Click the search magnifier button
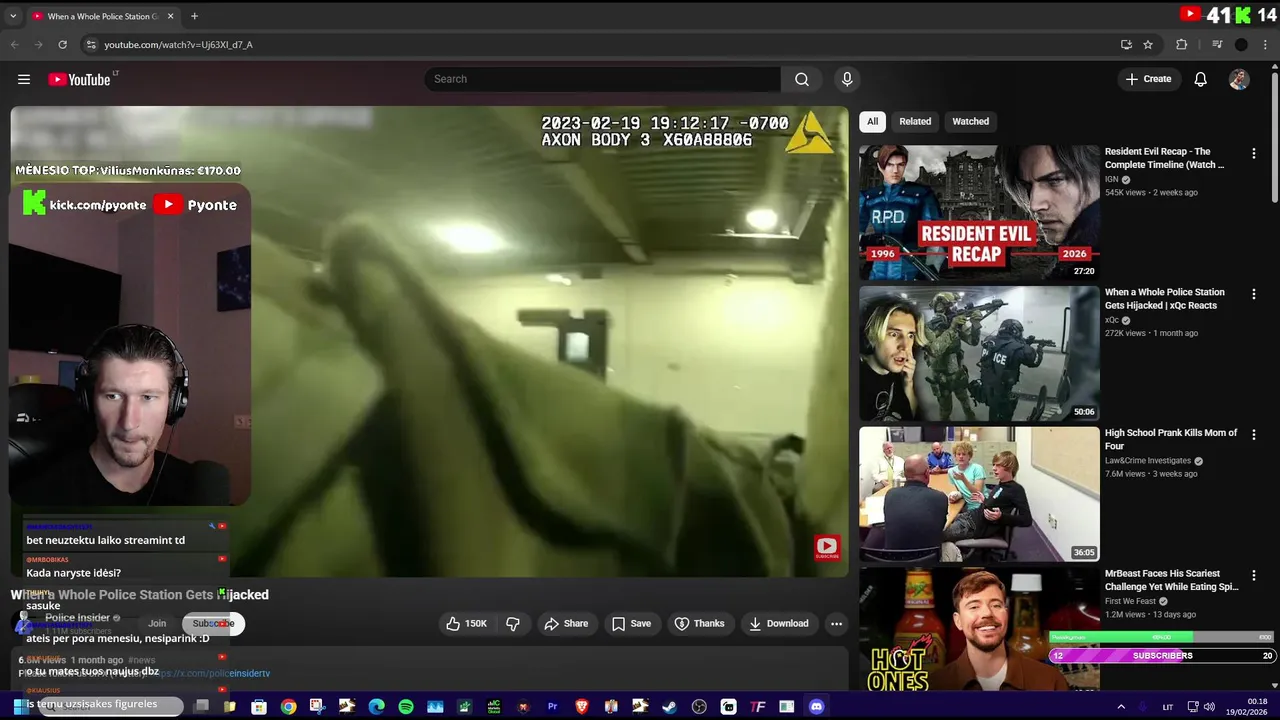1280x720 pixels. (802, 79)
